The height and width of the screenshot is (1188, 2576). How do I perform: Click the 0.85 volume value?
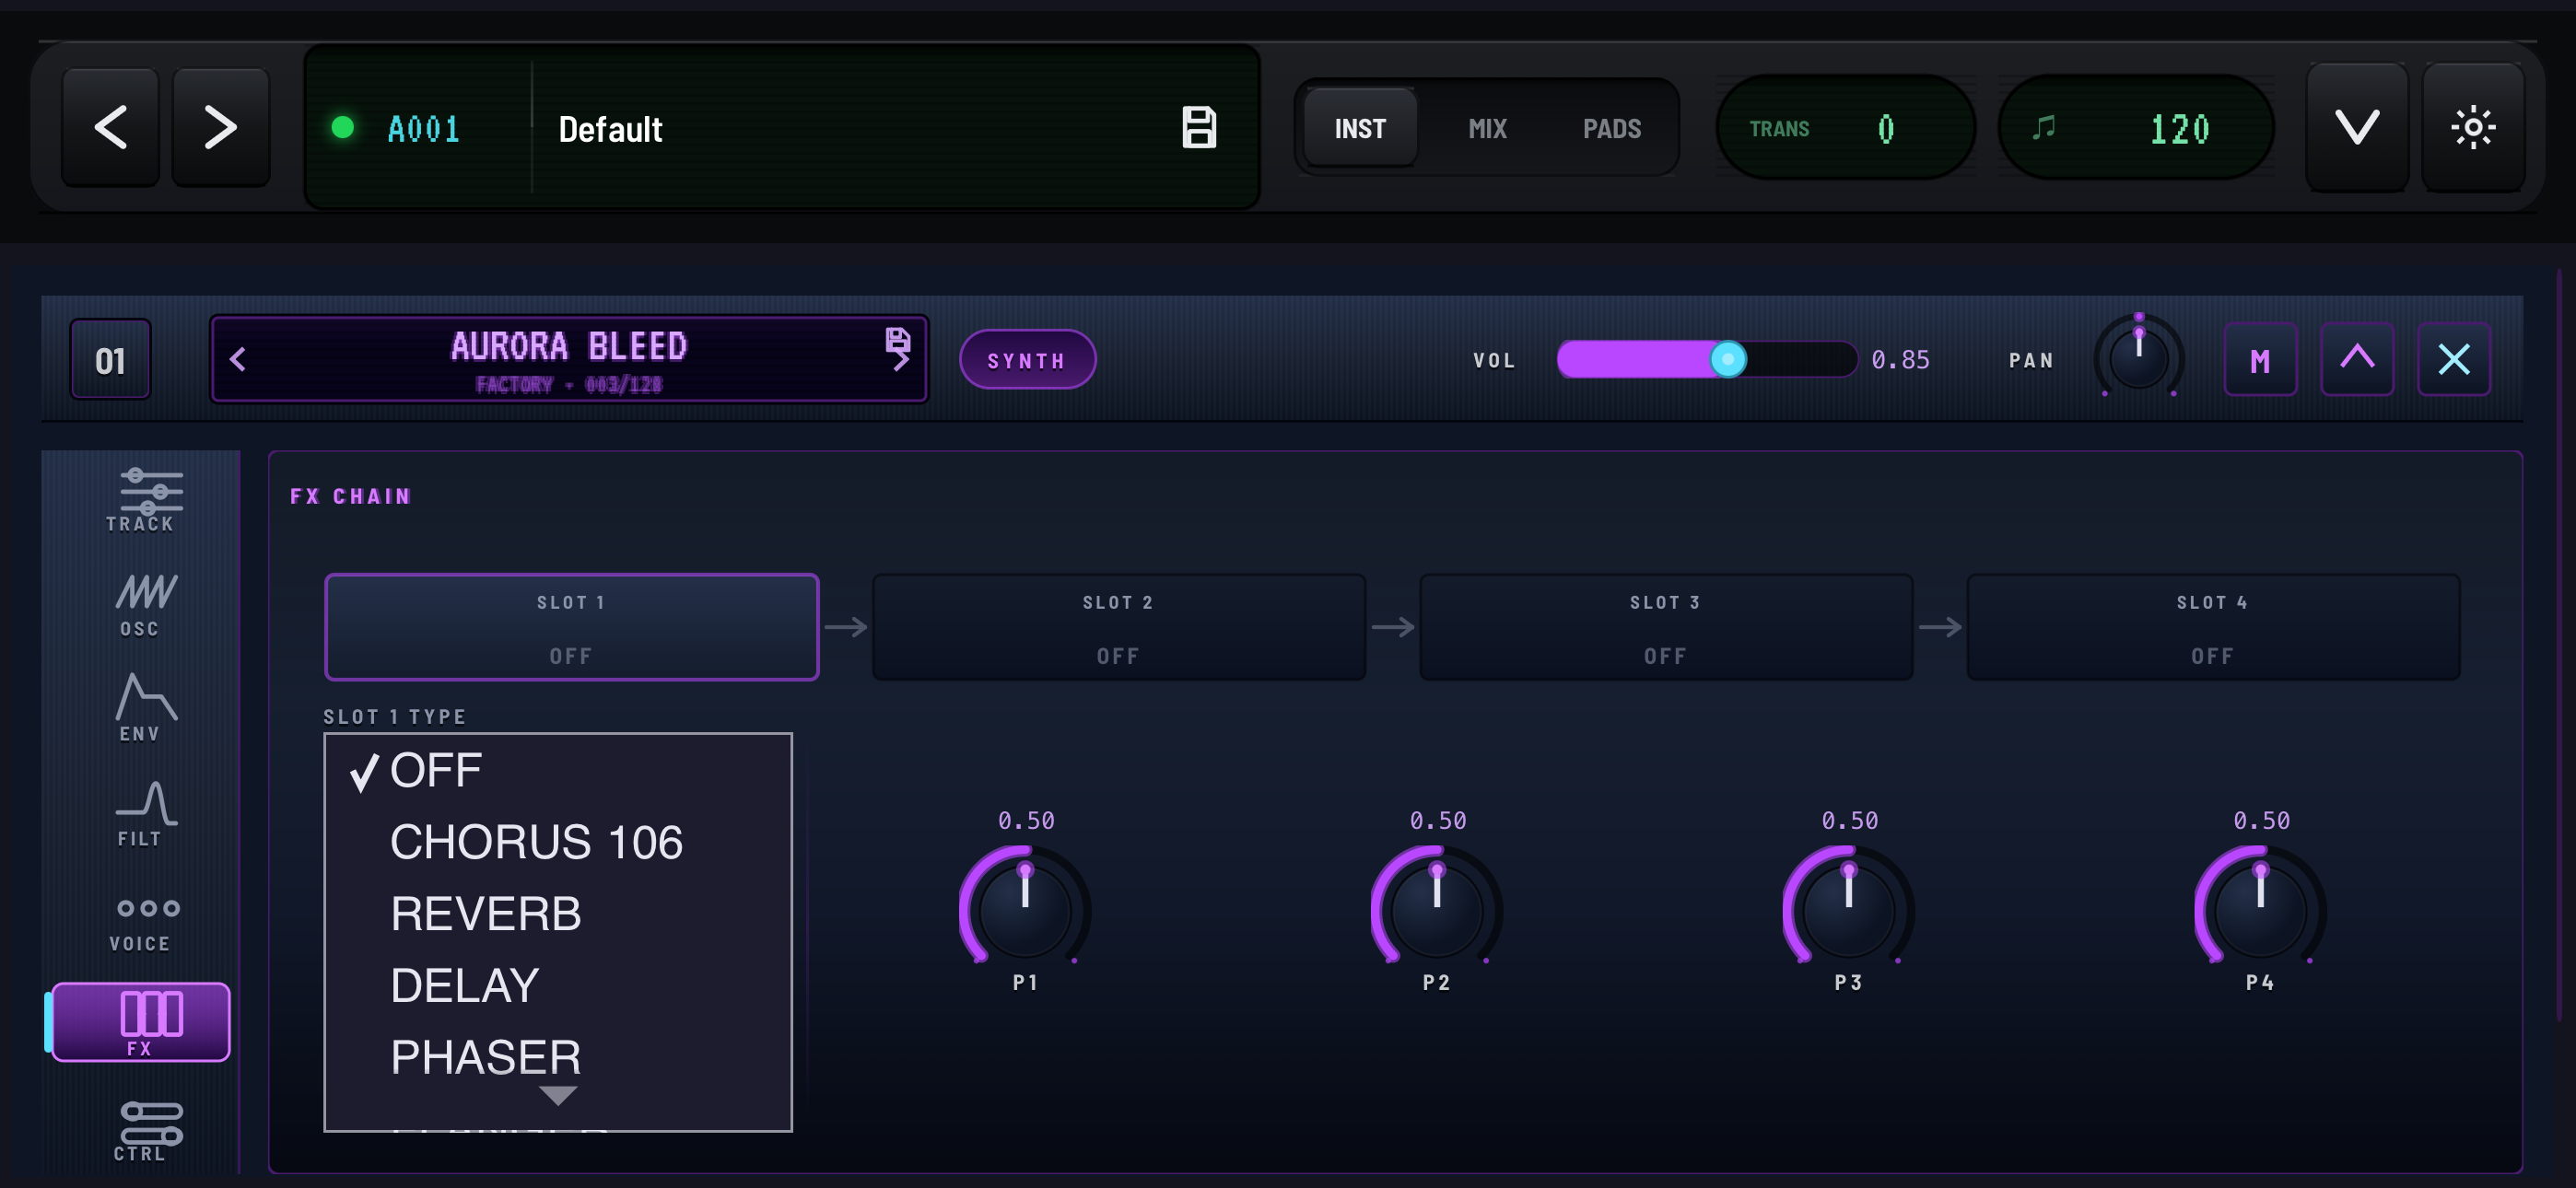coord(1900,360)
